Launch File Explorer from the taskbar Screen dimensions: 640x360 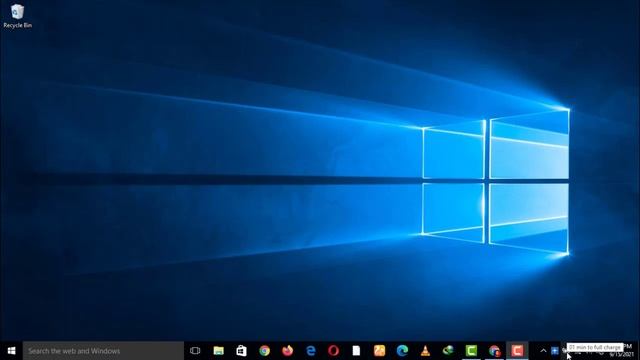[x=218, y=351]
